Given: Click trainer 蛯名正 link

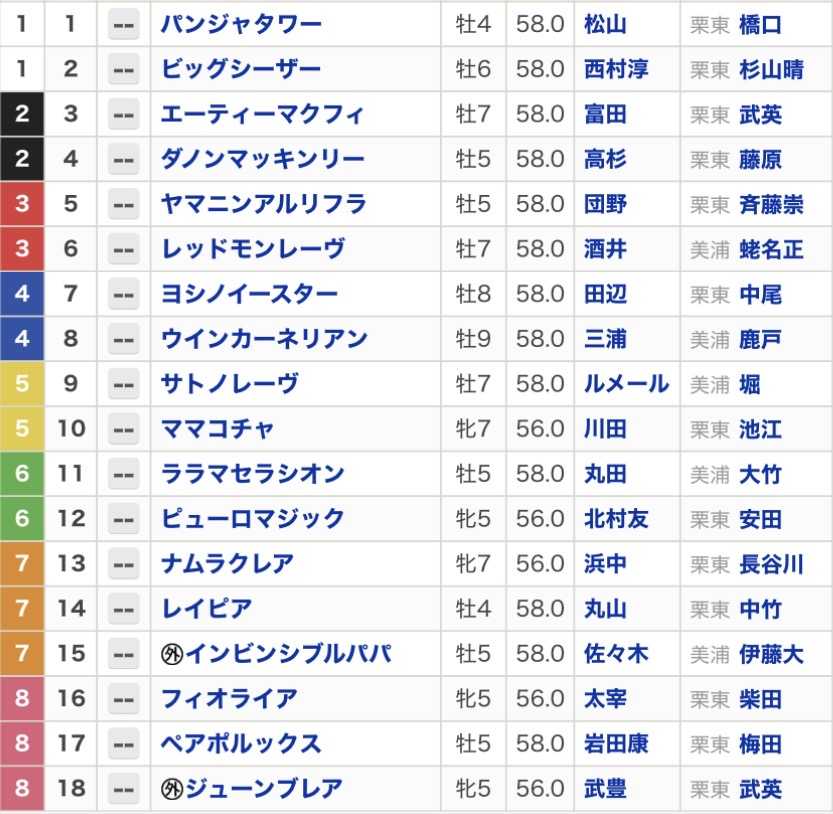Looking at the screenshot, I should click(771, 249).
